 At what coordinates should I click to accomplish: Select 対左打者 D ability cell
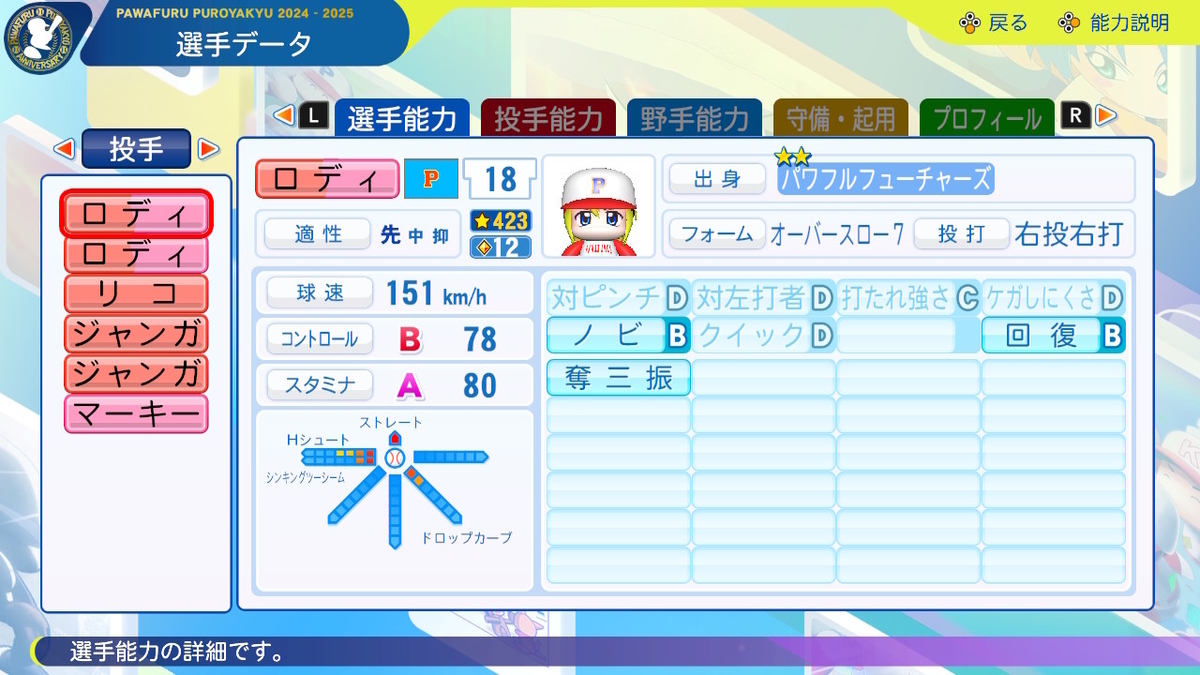pos(764,297)
